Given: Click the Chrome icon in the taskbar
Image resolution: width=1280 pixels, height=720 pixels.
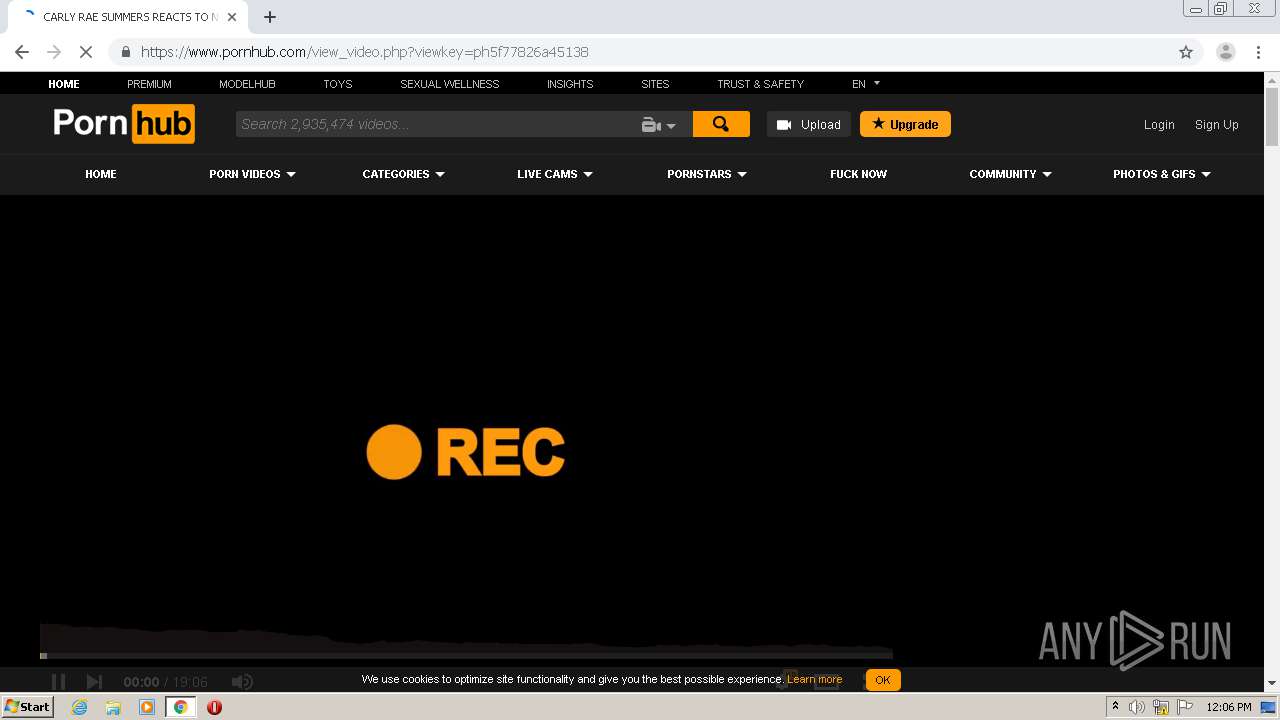Looking at the screenshot, I should coord(181,707).
